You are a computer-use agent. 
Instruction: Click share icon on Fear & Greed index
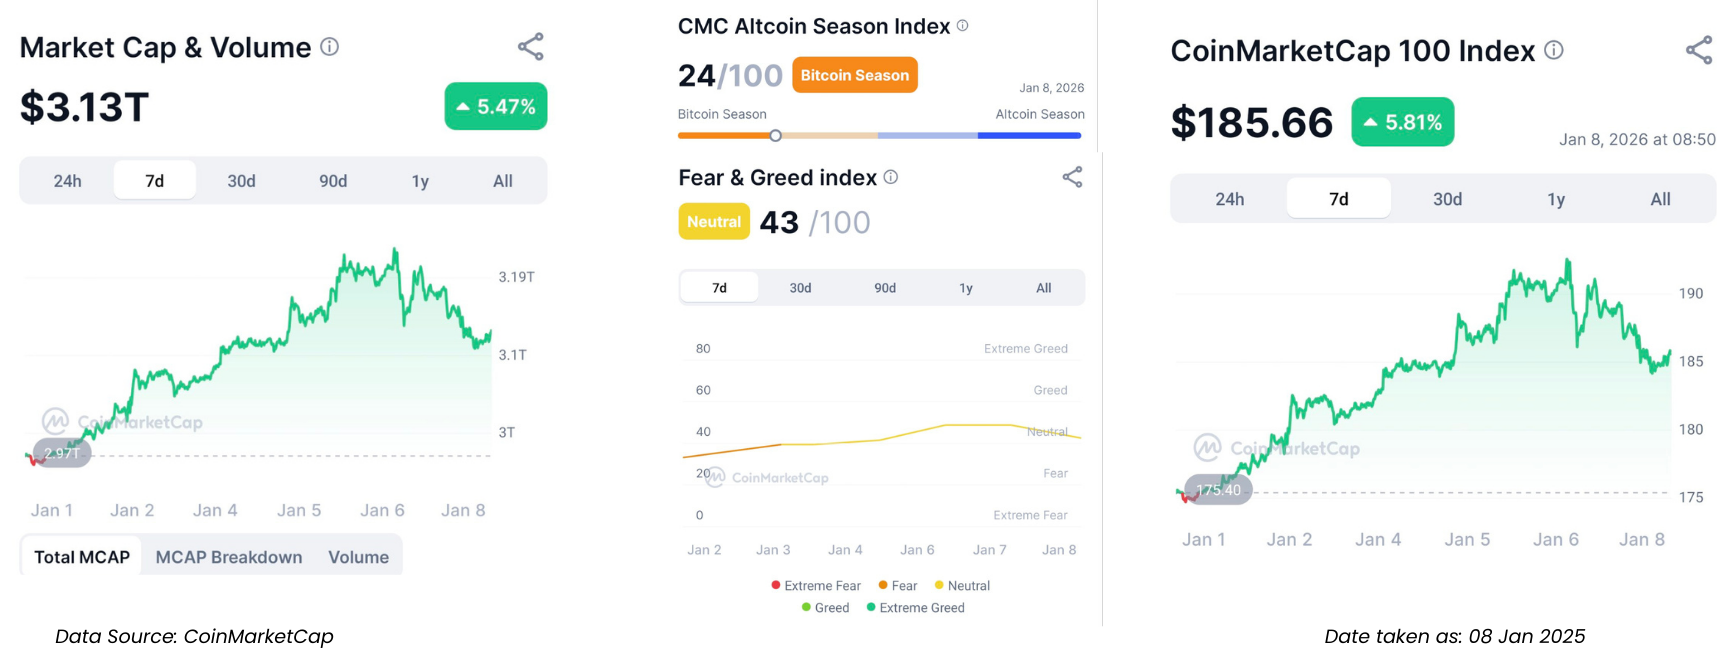point(1072,177)
